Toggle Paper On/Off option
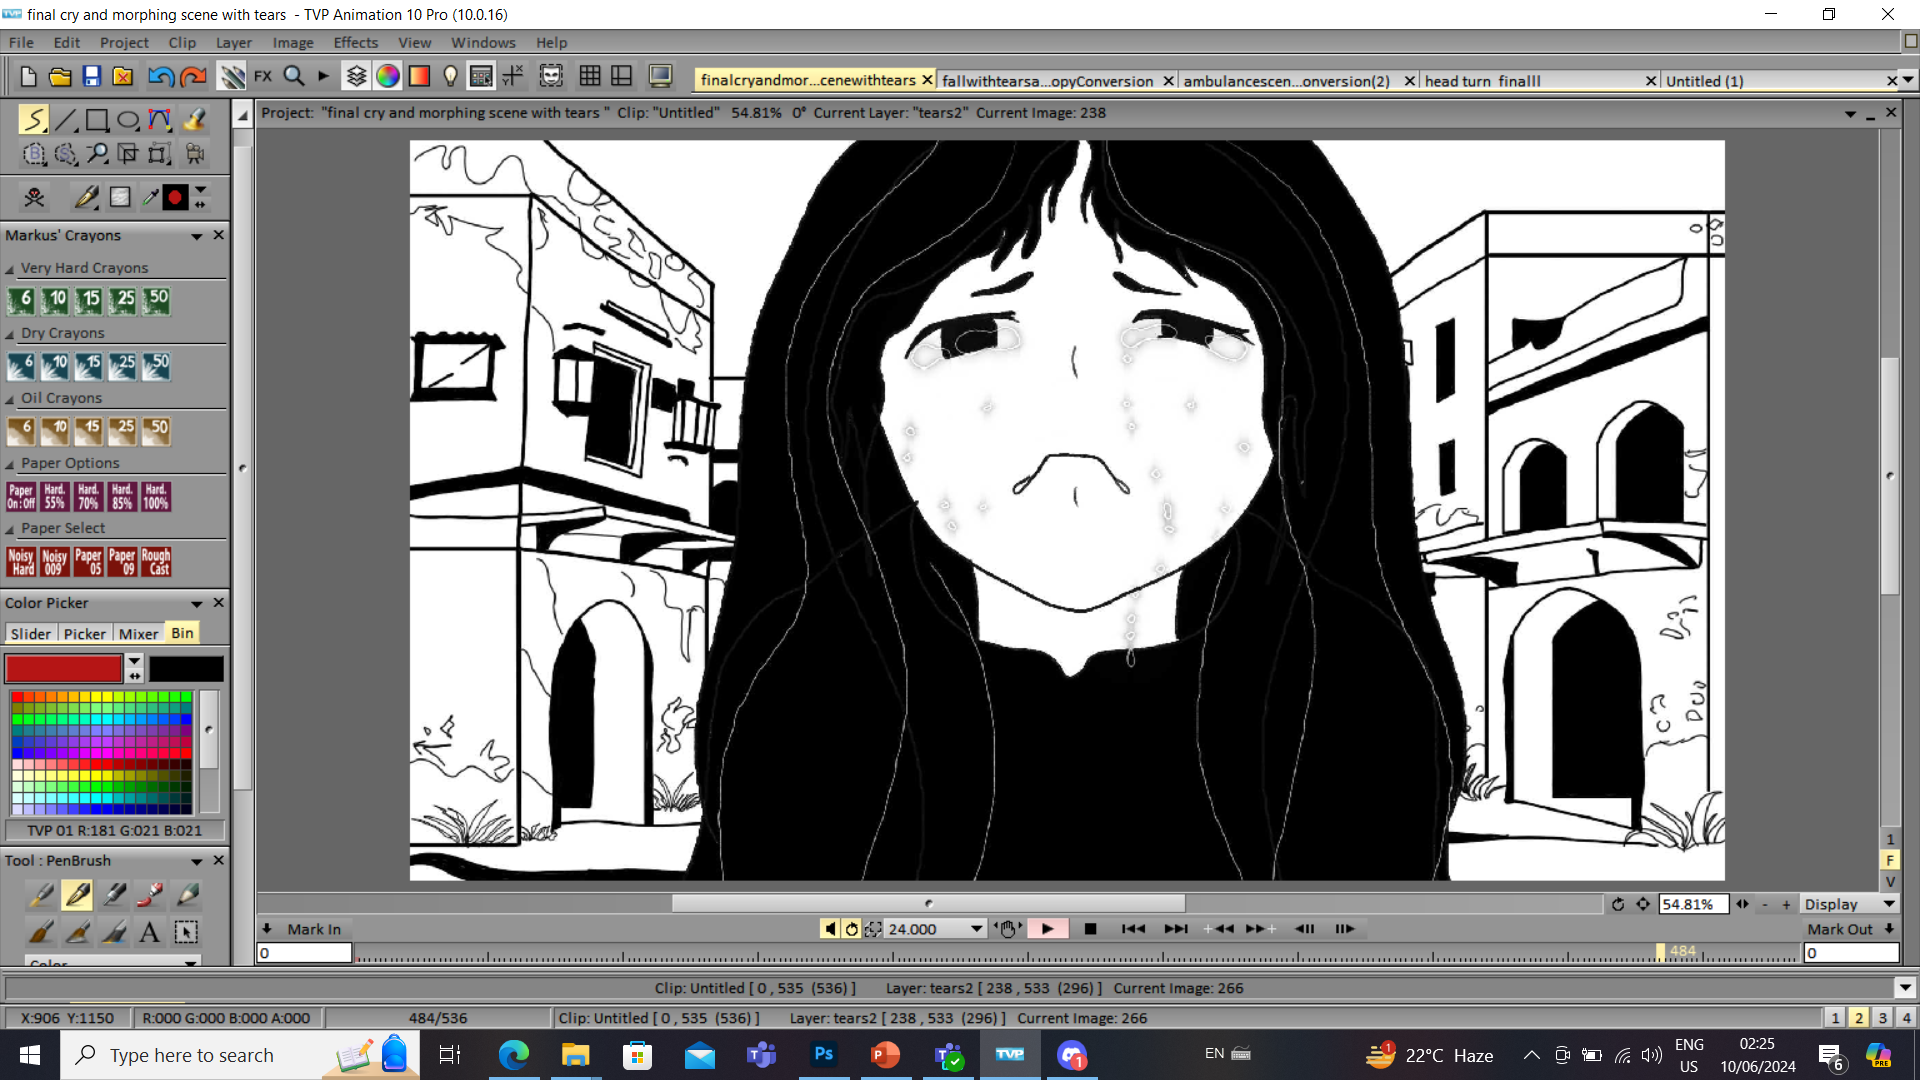 tap(21, 497)
